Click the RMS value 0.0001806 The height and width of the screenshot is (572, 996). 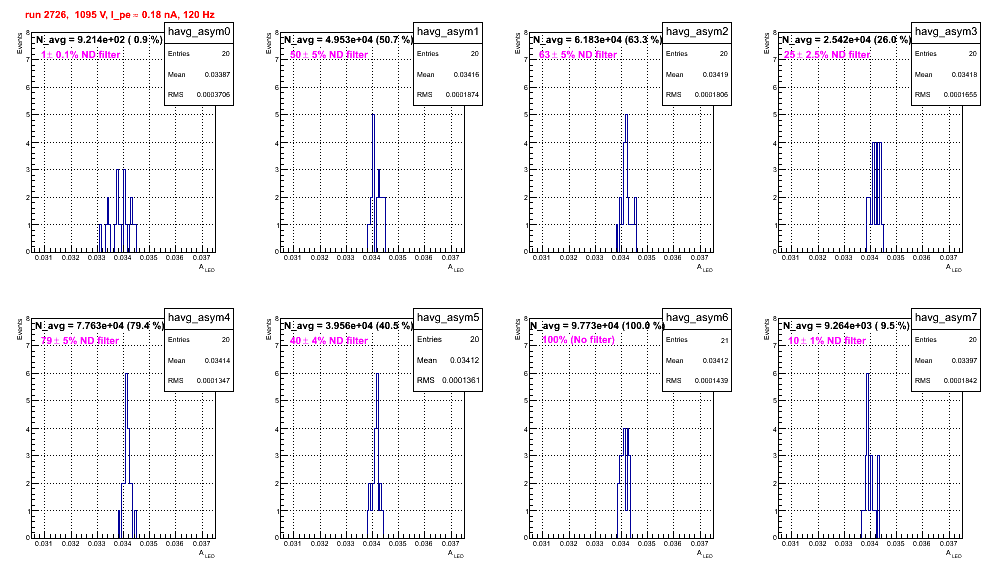(711, 95)
